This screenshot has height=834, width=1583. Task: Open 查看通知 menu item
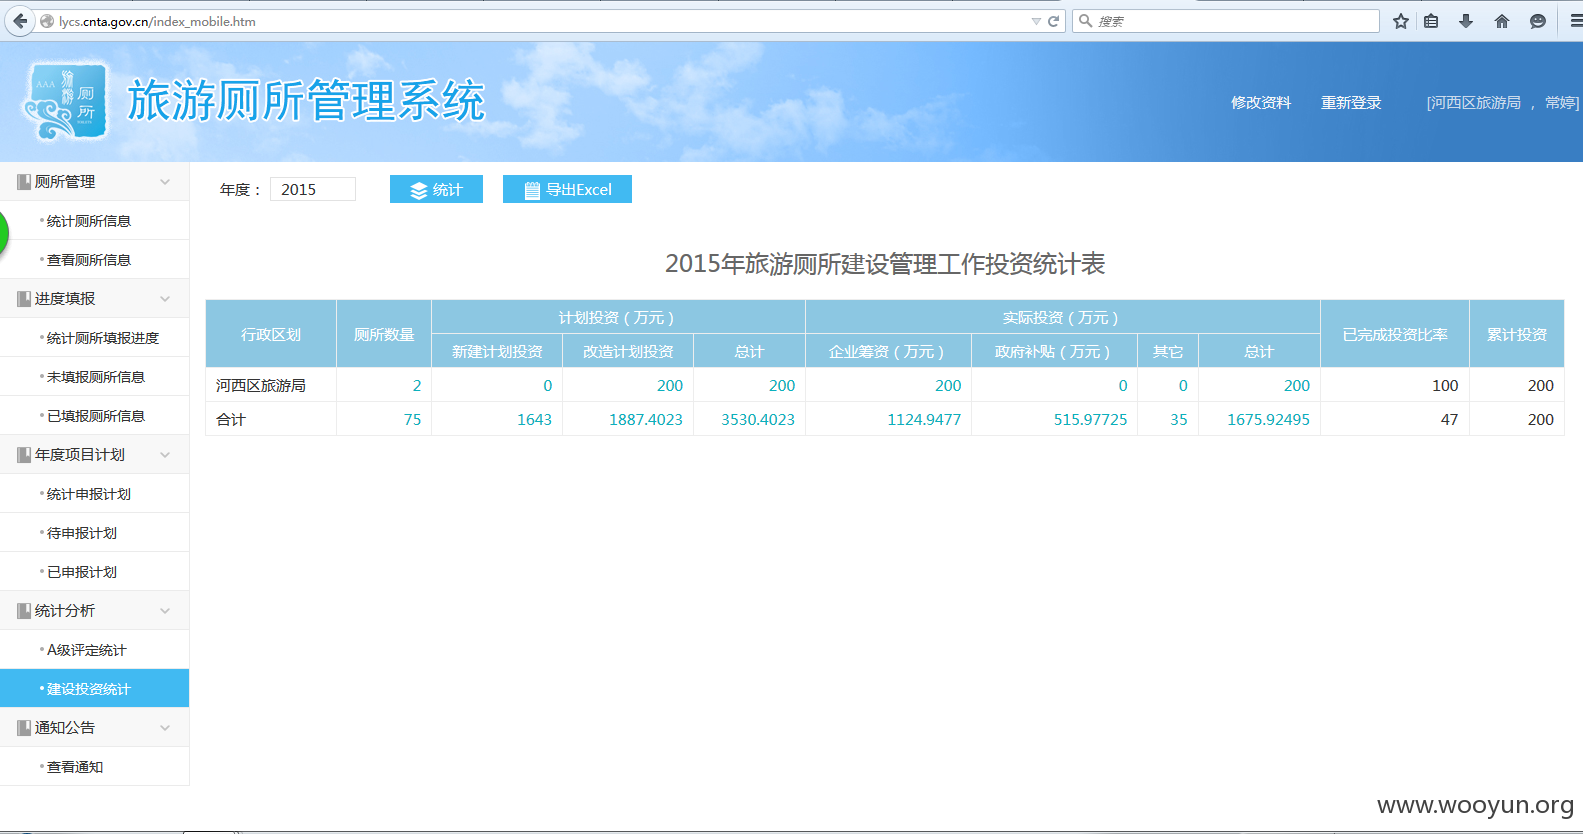tap(94, 767)
